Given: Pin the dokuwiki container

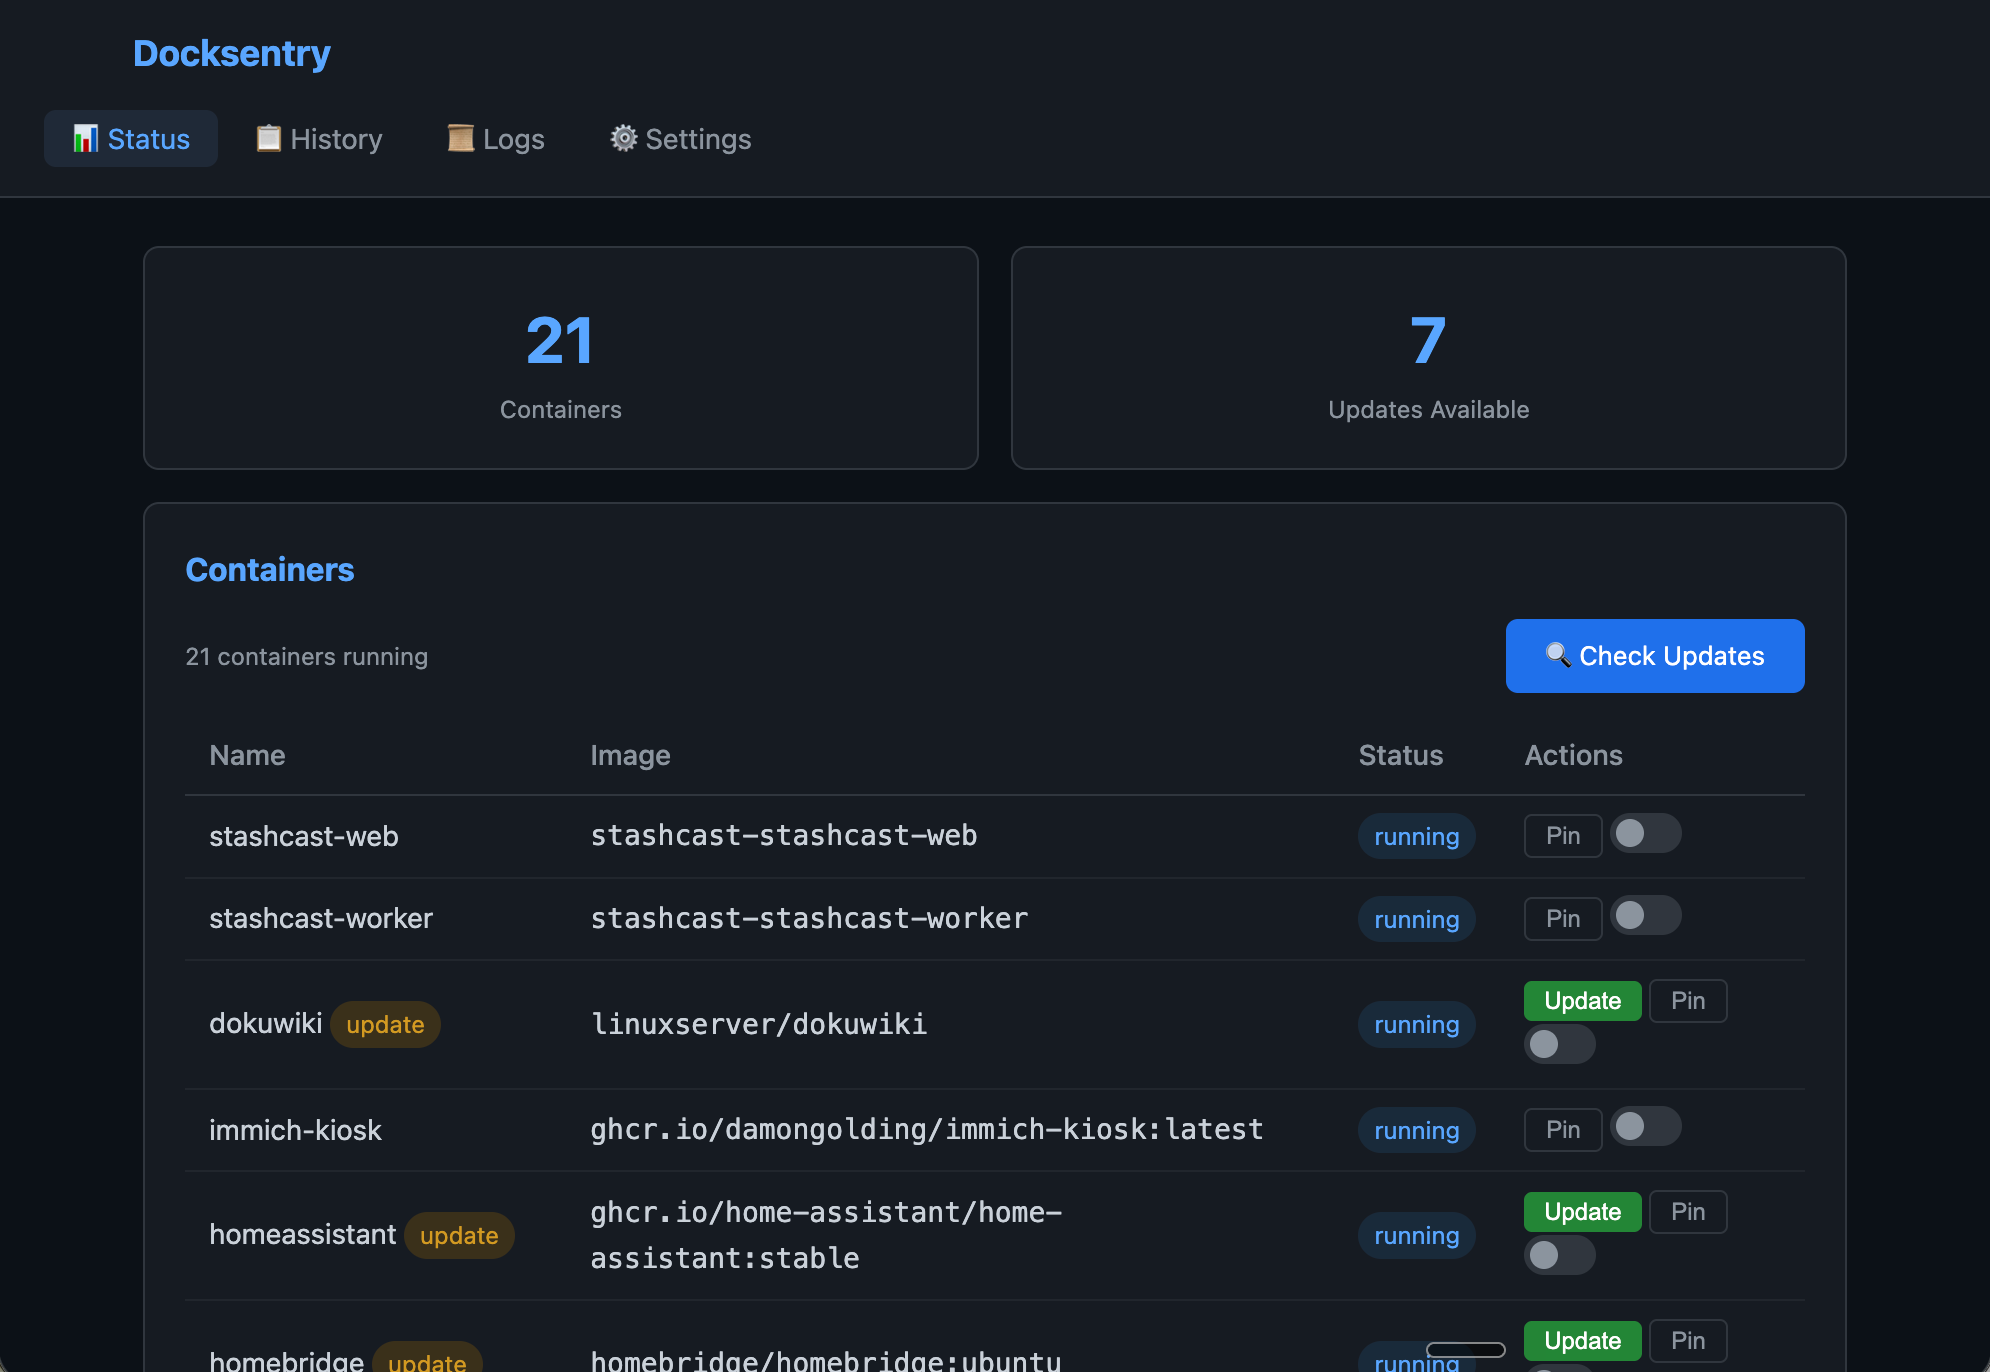Looking at the screenshot, I should 1688,1001.
